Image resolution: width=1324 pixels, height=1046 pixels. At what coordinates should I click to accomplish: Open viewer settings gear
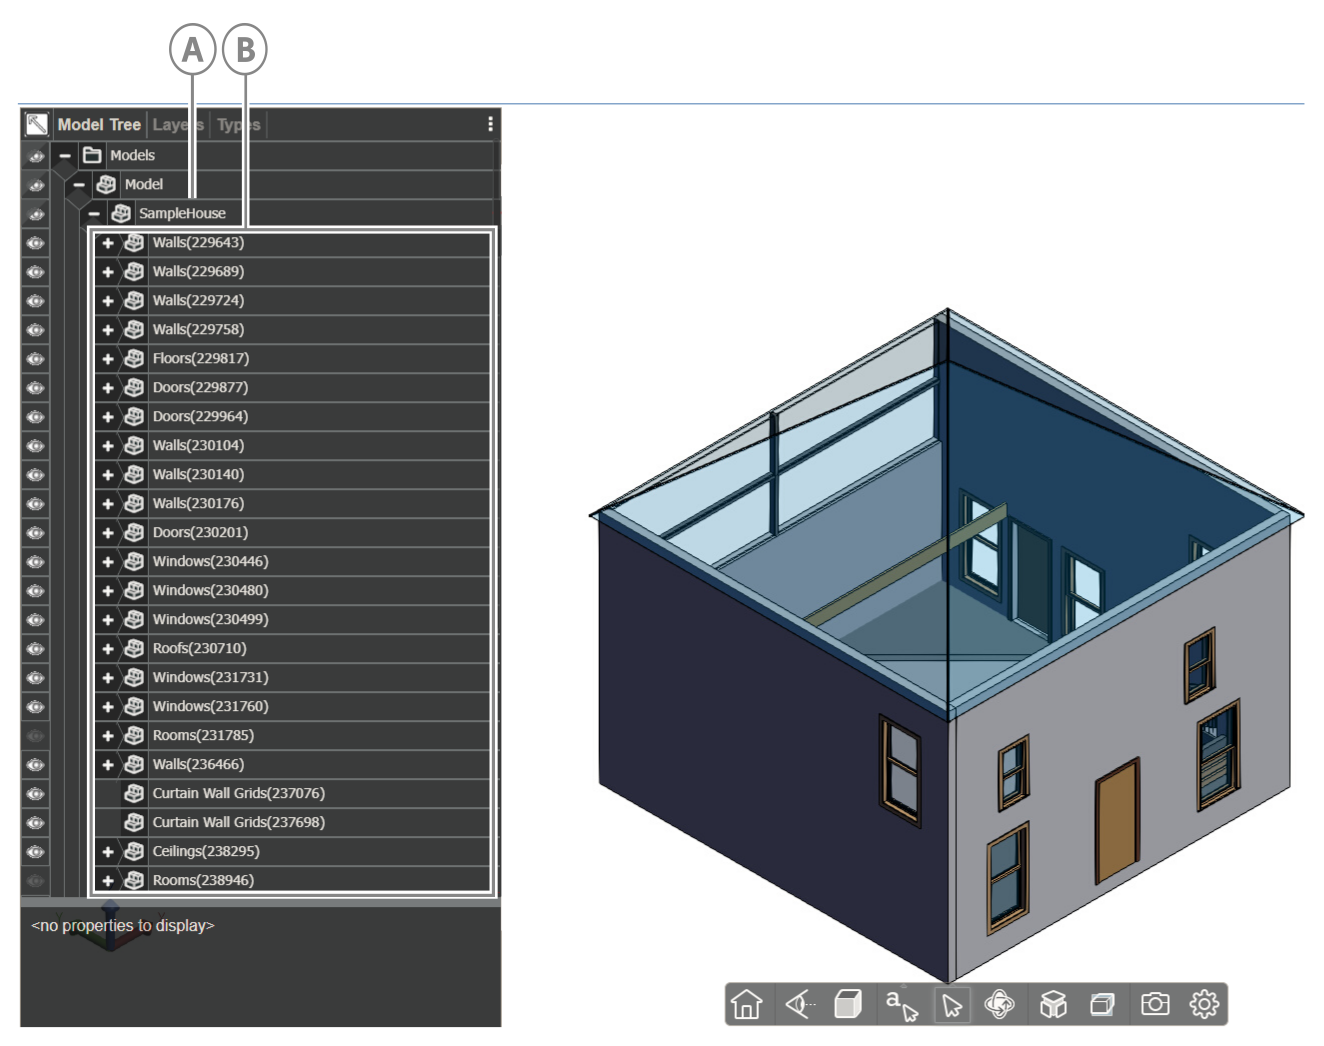coord(1204,1004)
